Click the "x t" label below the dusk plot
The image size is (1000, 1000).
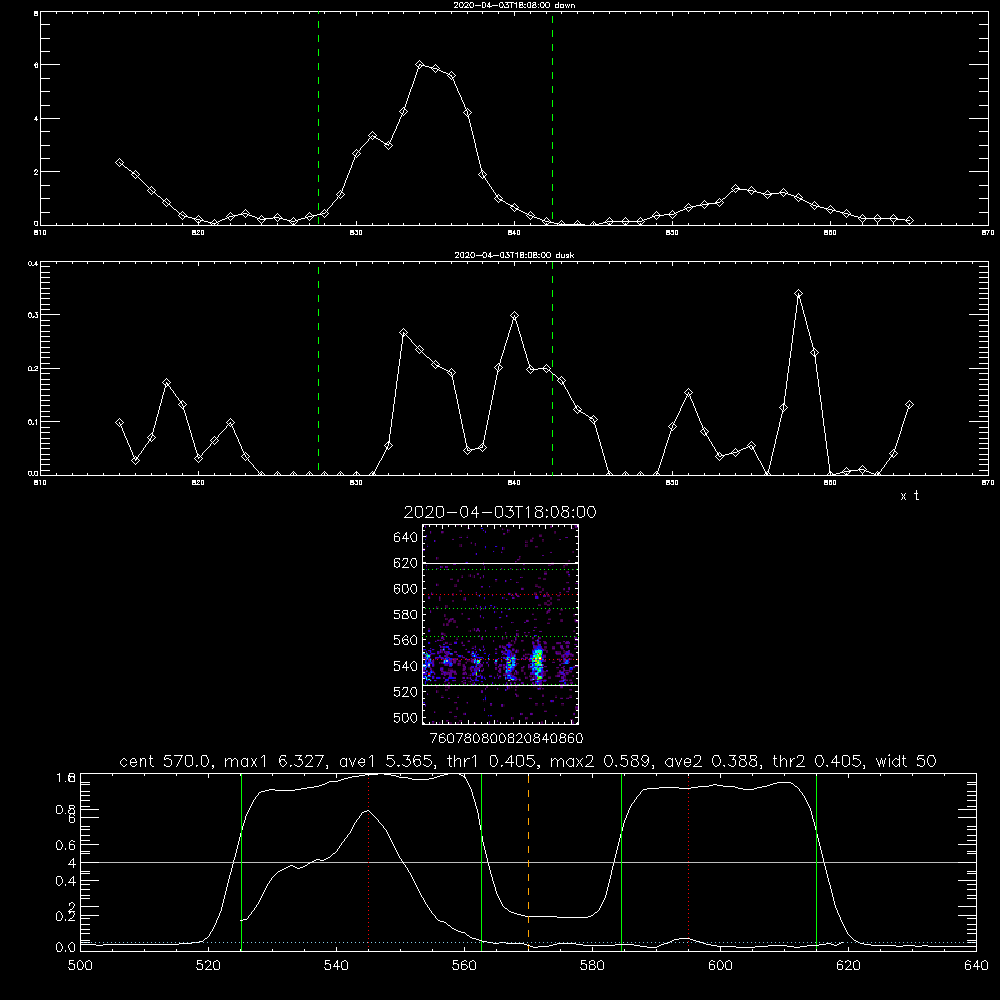pyautogui.click(x=910, y=496)
